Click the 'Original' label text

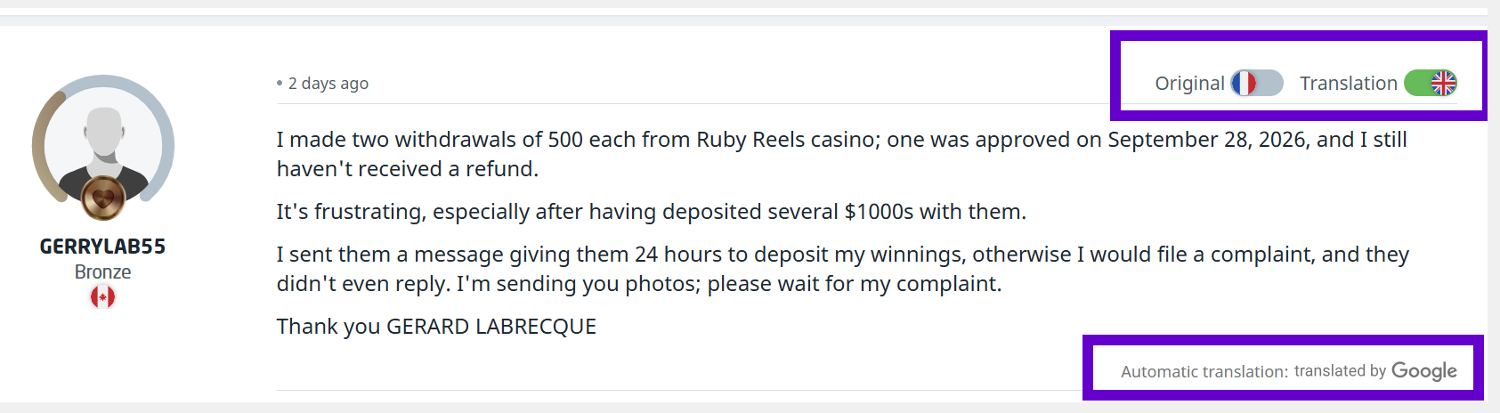coord(1190,83)
